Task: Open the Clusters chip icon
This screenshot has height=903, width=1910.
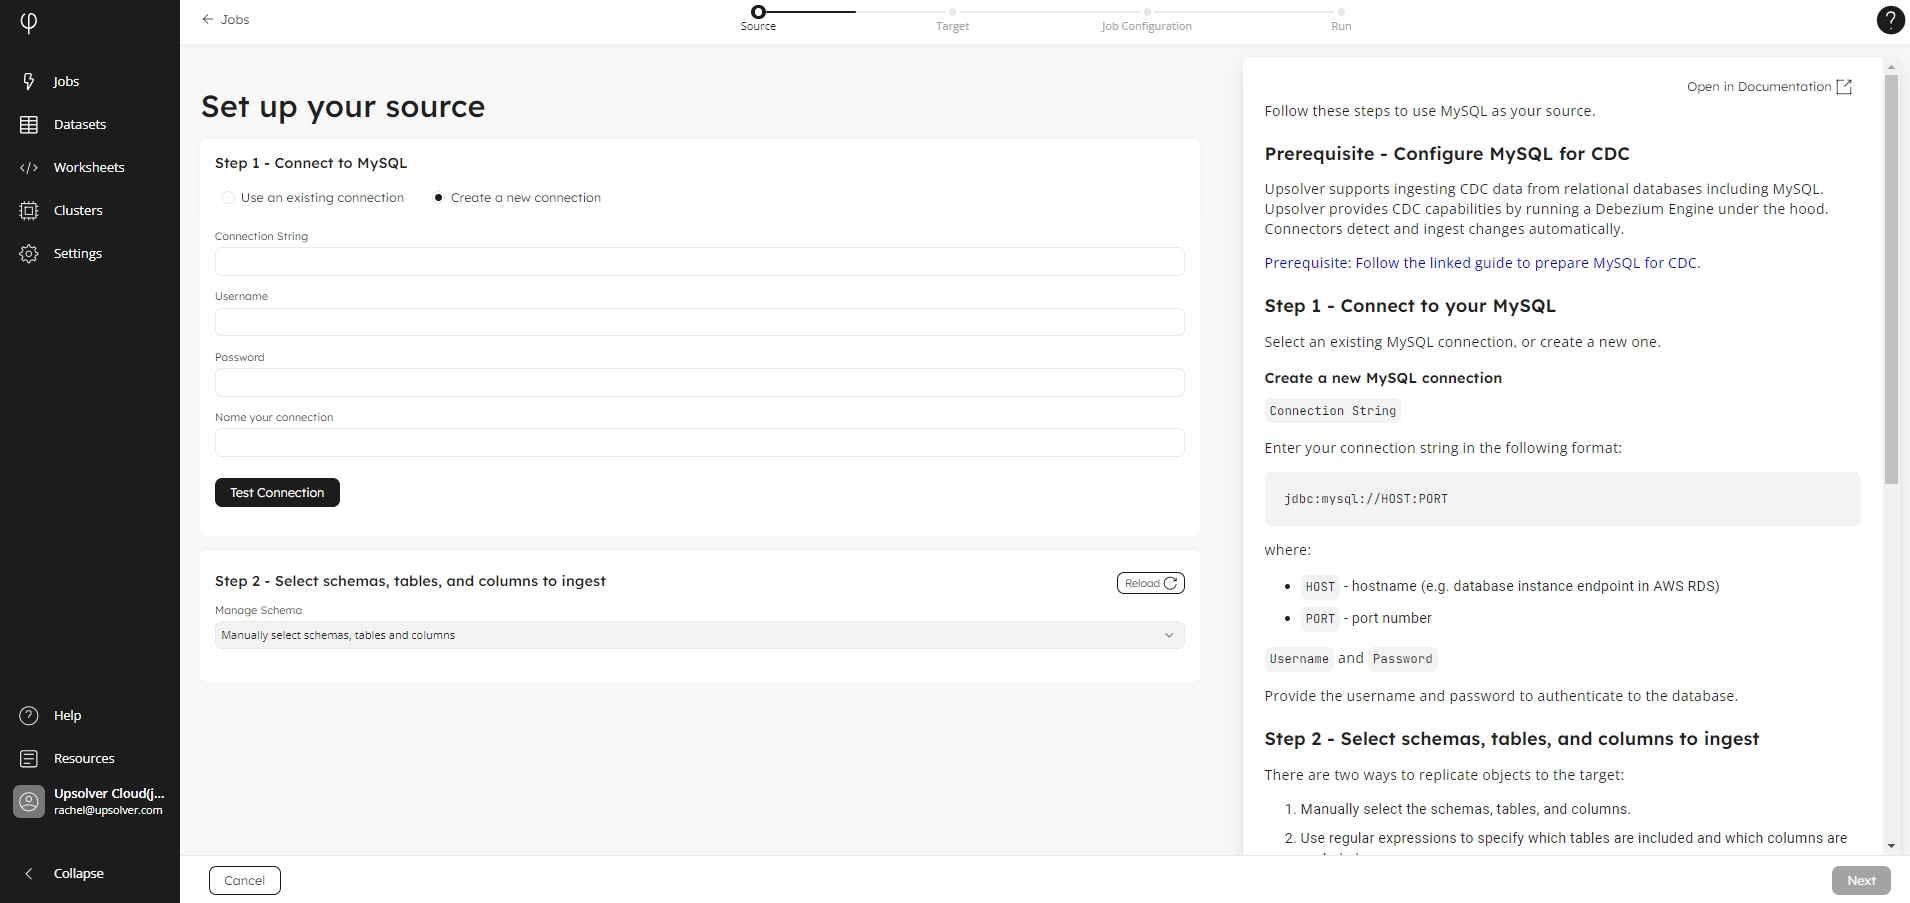Action: 29,211
